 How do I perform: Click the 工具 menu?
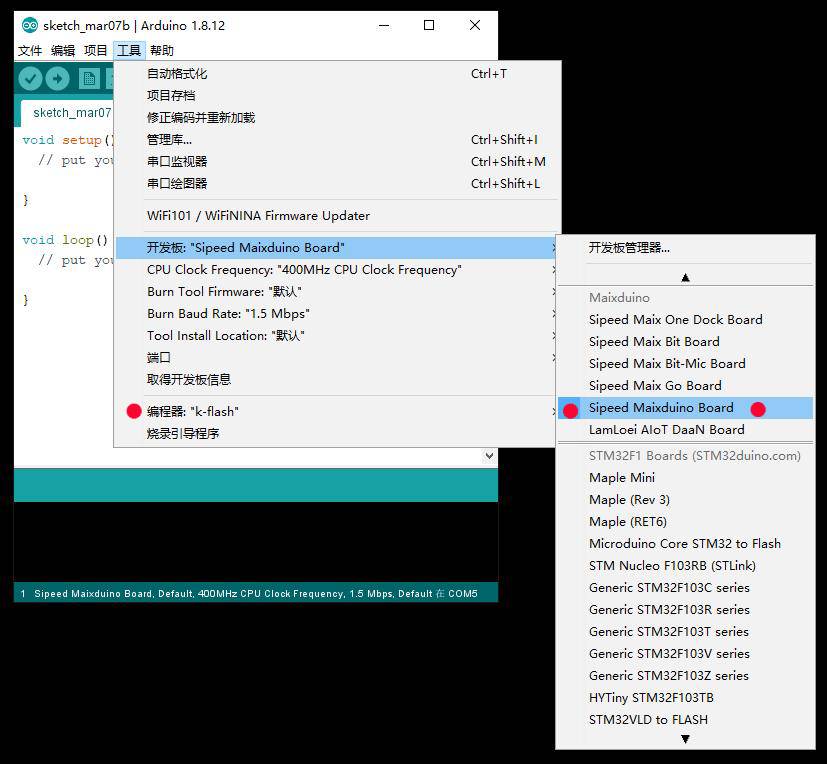(129, 51)
